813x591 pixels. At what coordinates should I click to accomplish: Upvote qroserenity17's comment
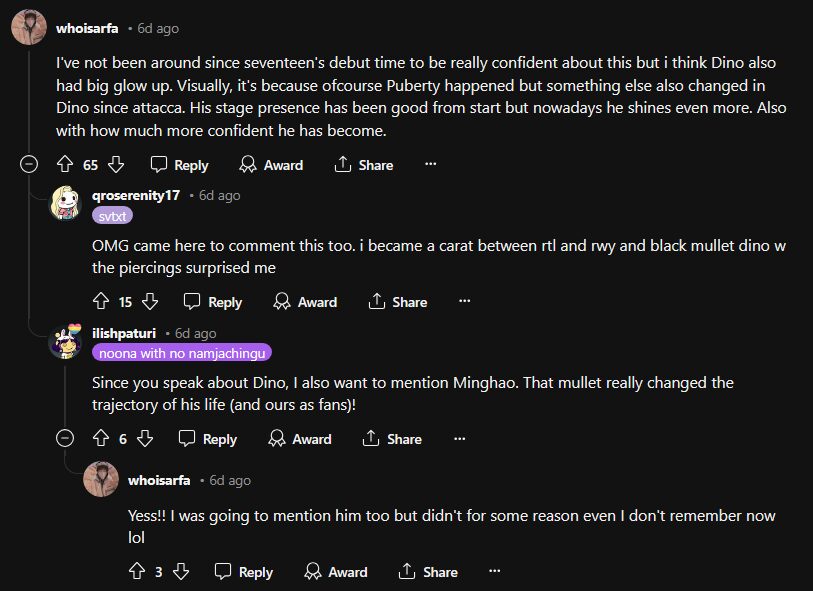pos(101,302)
